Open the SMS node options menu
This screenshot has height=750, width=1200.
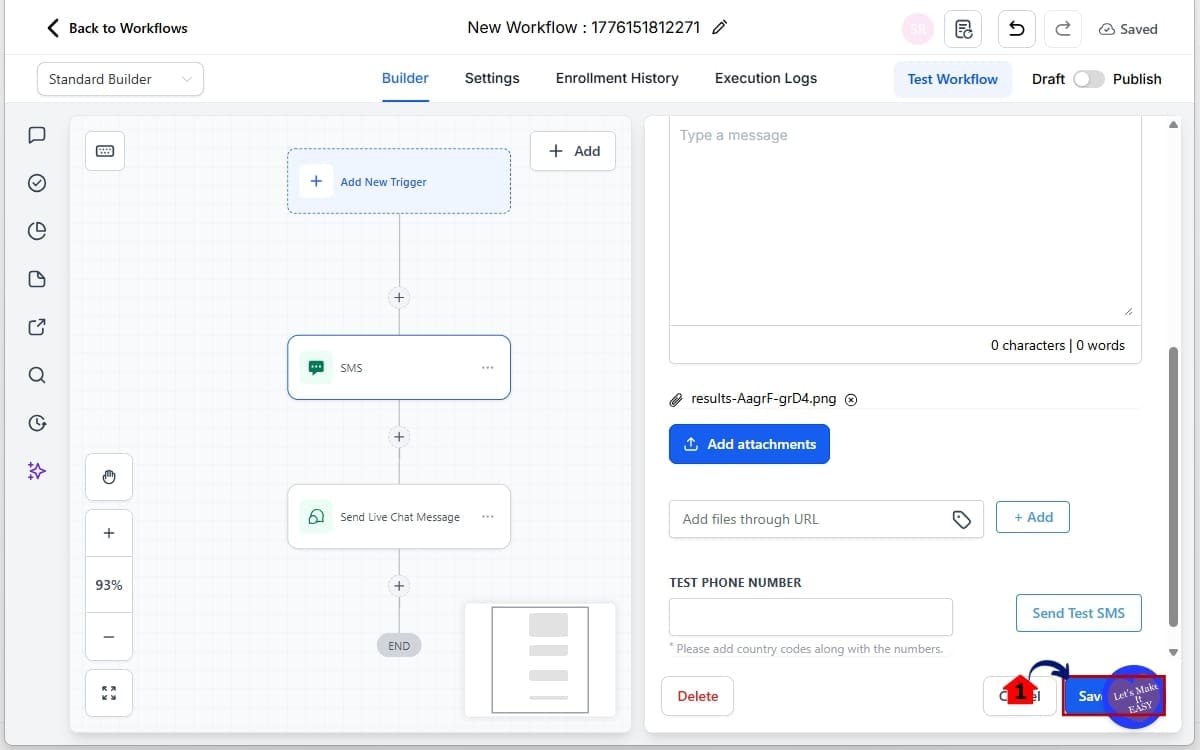point(487,368)
